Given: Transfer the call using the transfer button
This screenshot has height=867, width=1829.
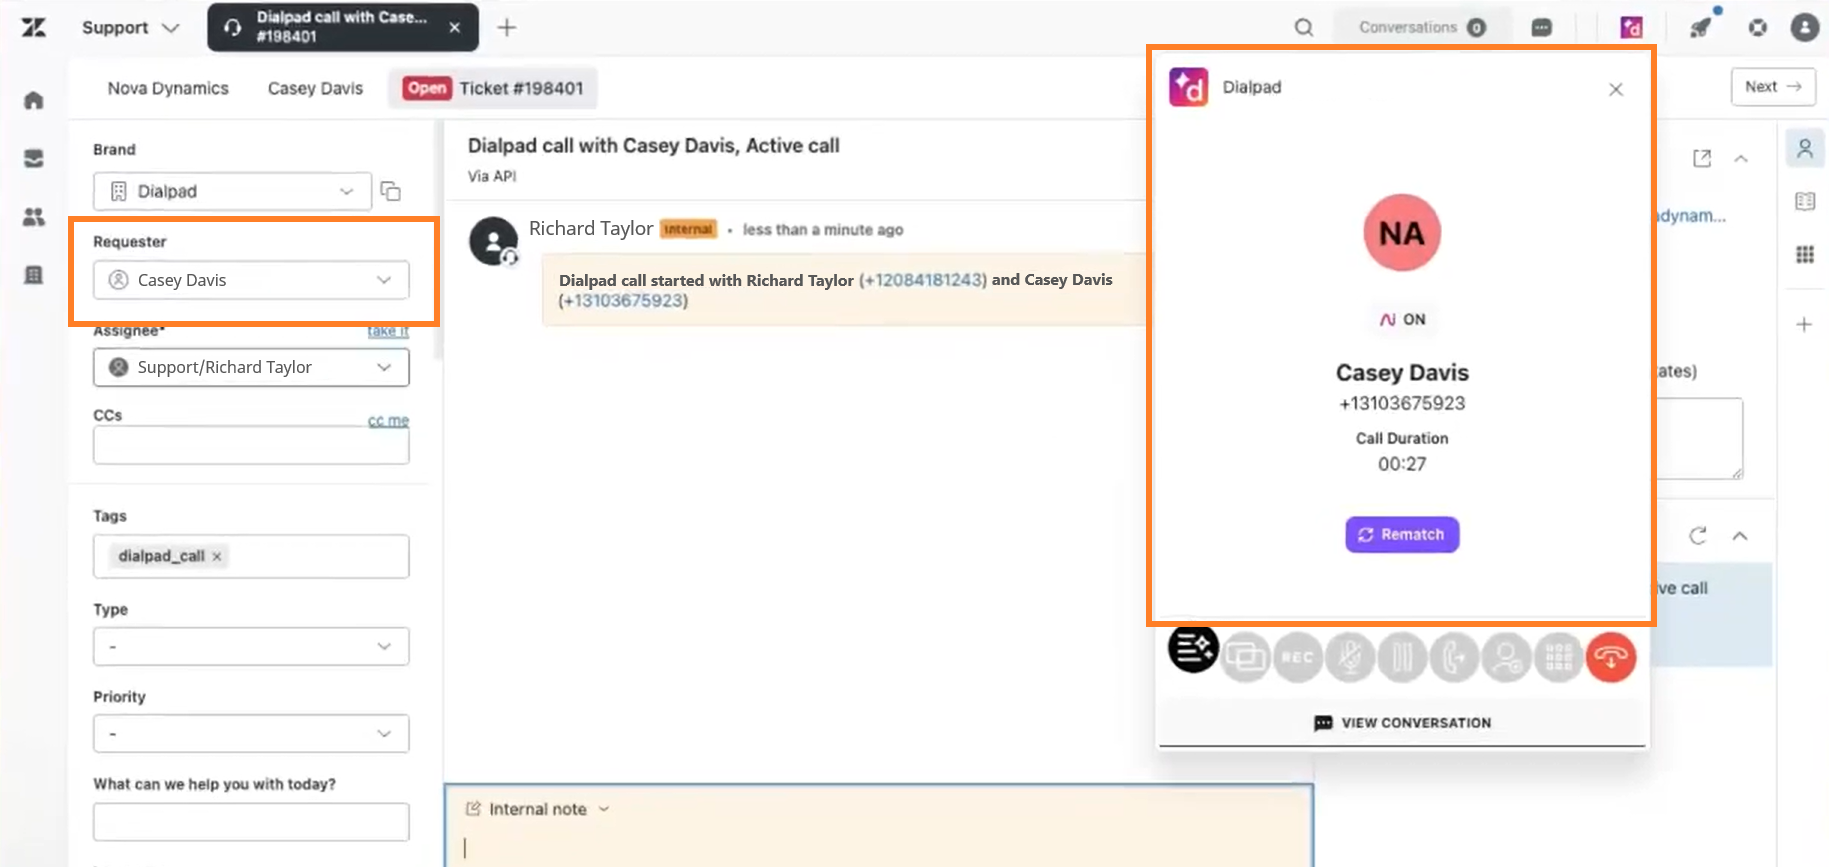Looking at the screenshot, I should click(x=1454, y=657).
